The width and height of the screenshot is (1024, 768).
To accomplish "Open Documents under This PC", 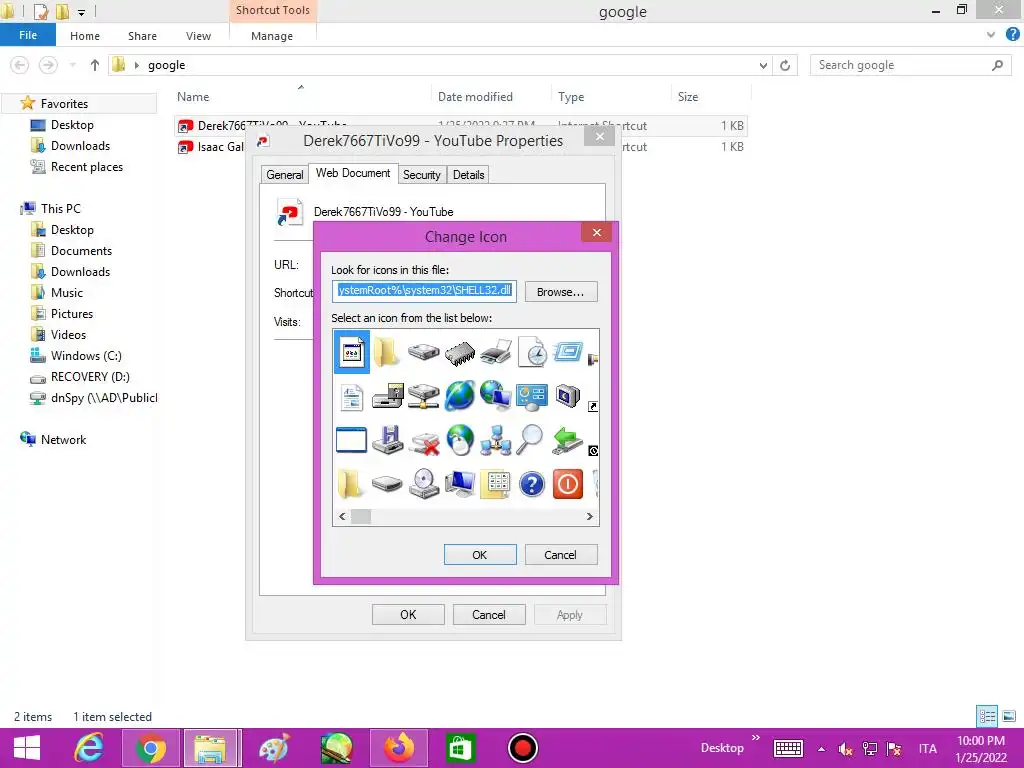I will 82,251.
